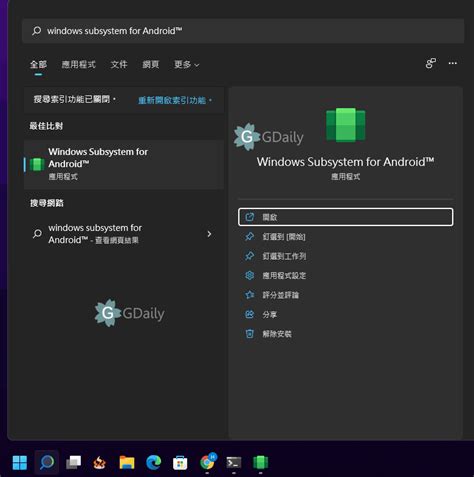
Task: Click the search connections icon near the ellipsis
Action: click(x=431, y=63)
